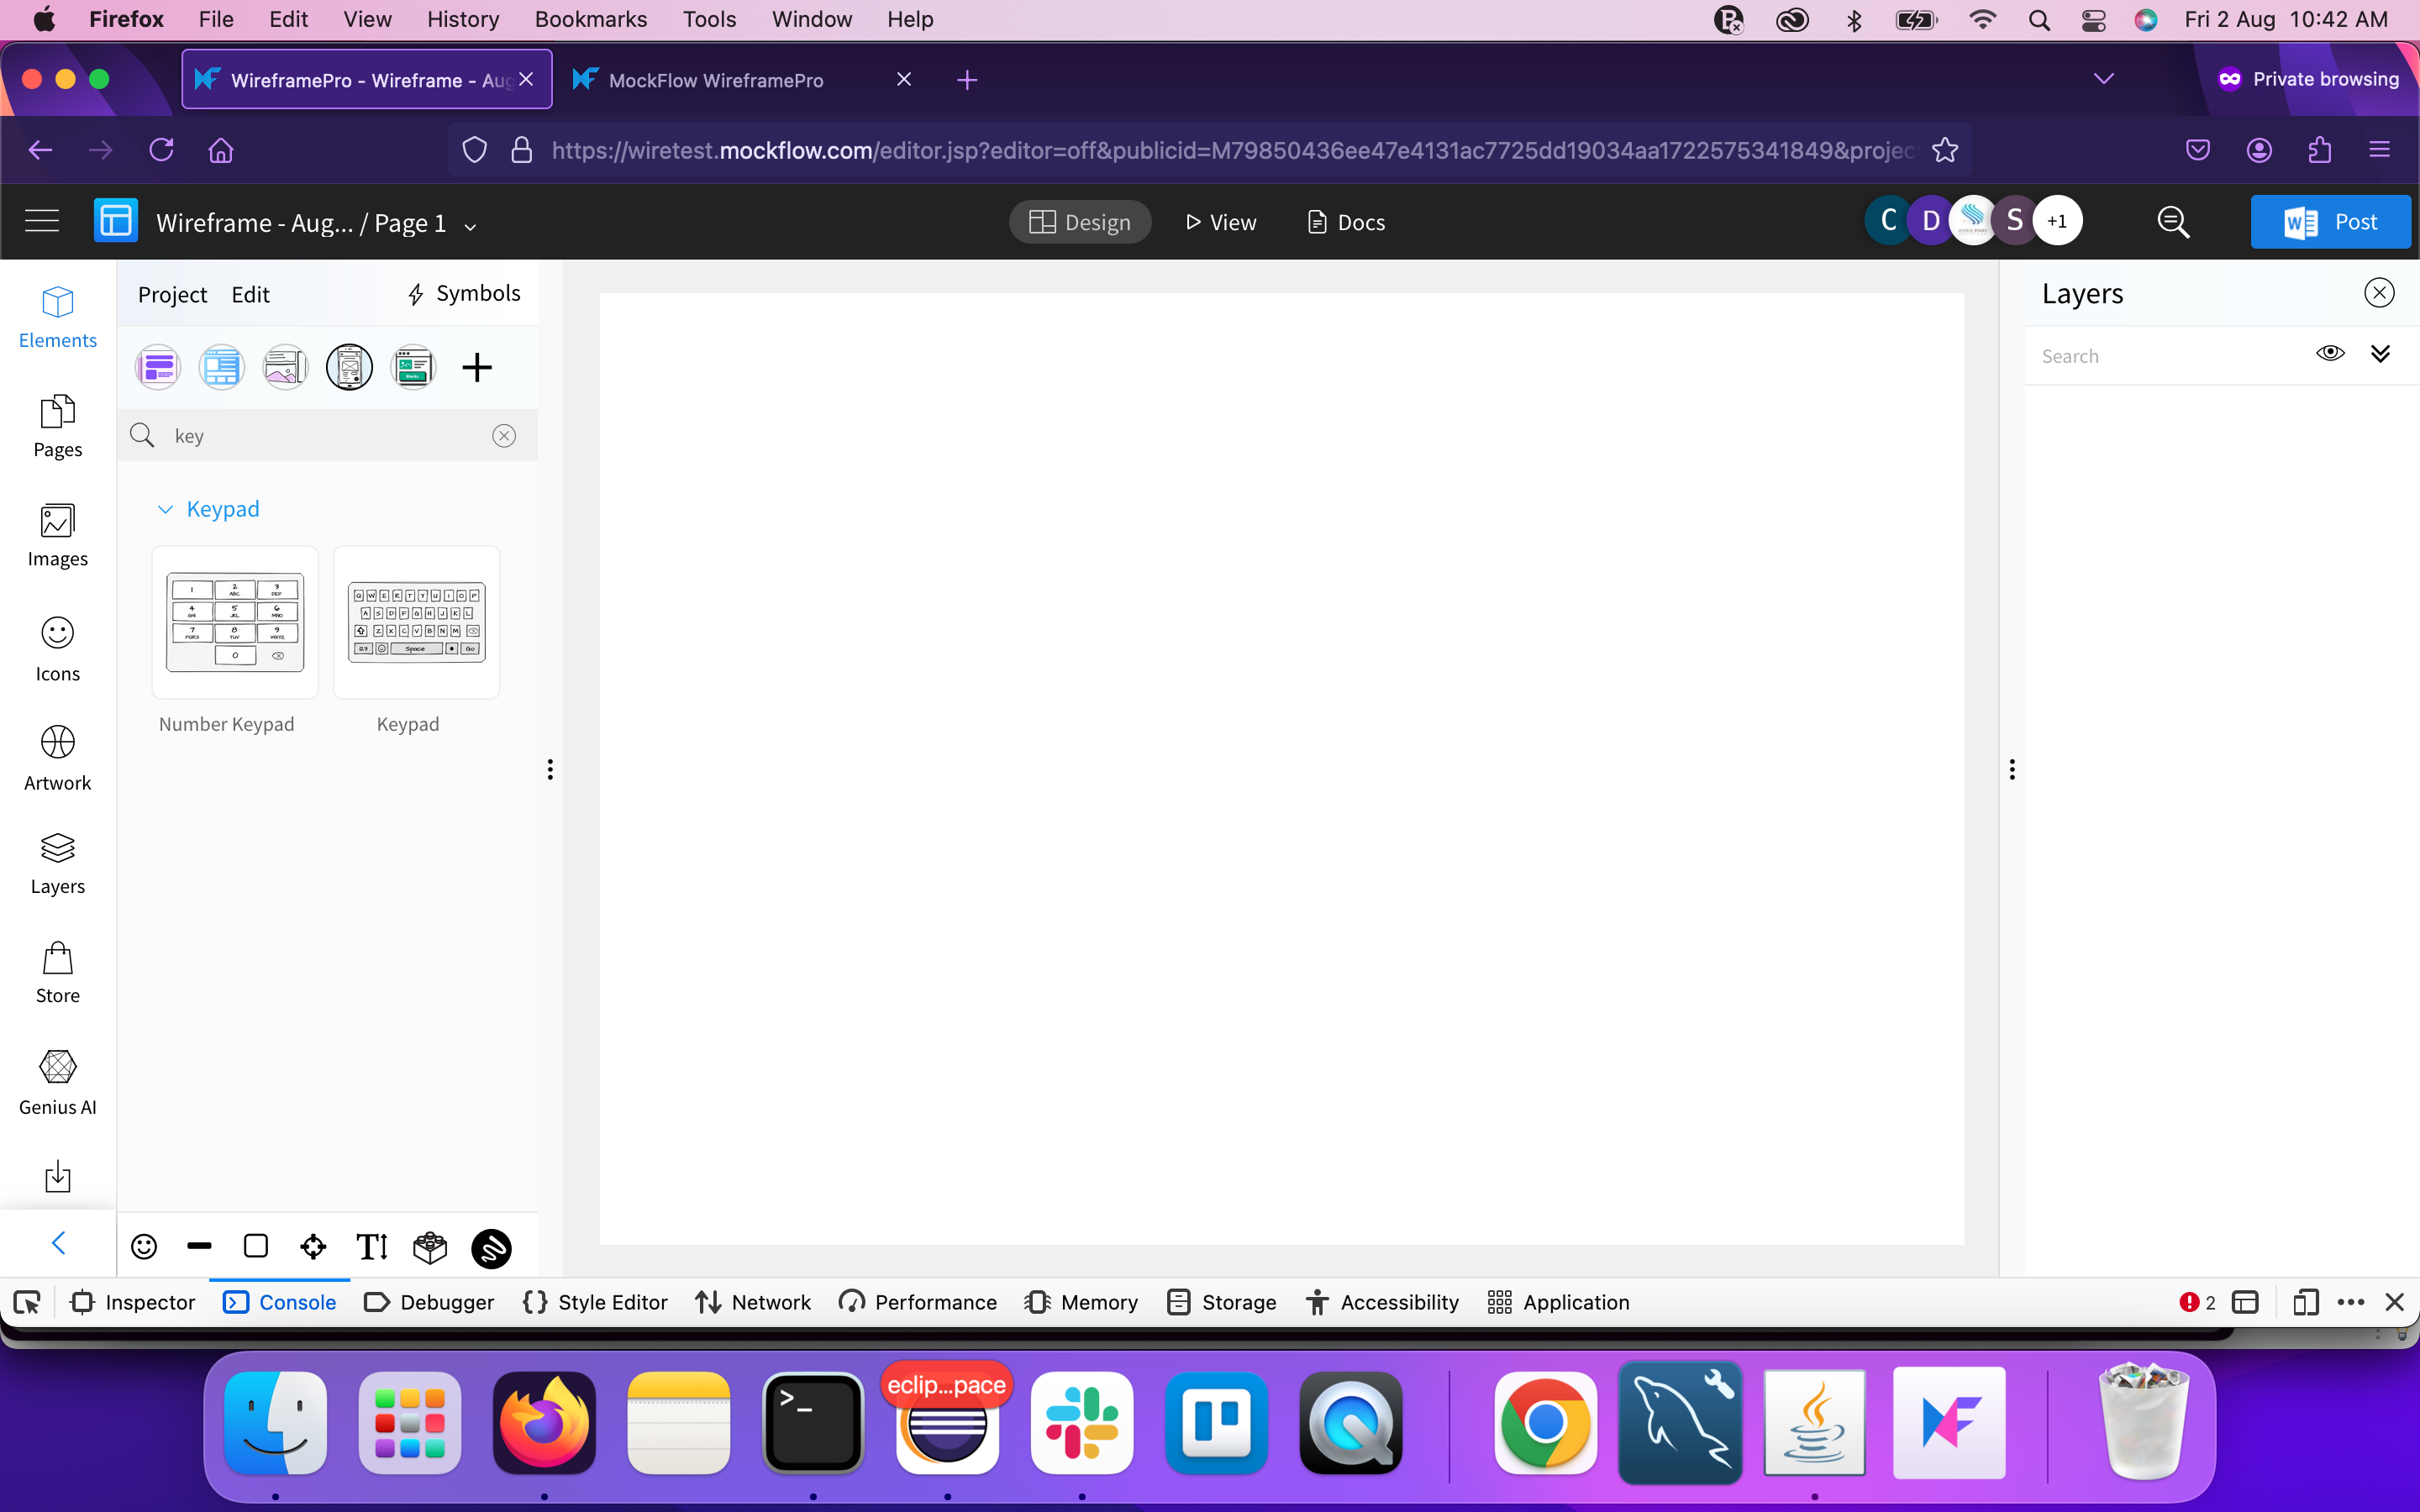Viewport: 2420px width, 1512px height.
Task: Open the Genius AI panel
Action: pos(57,1081)
